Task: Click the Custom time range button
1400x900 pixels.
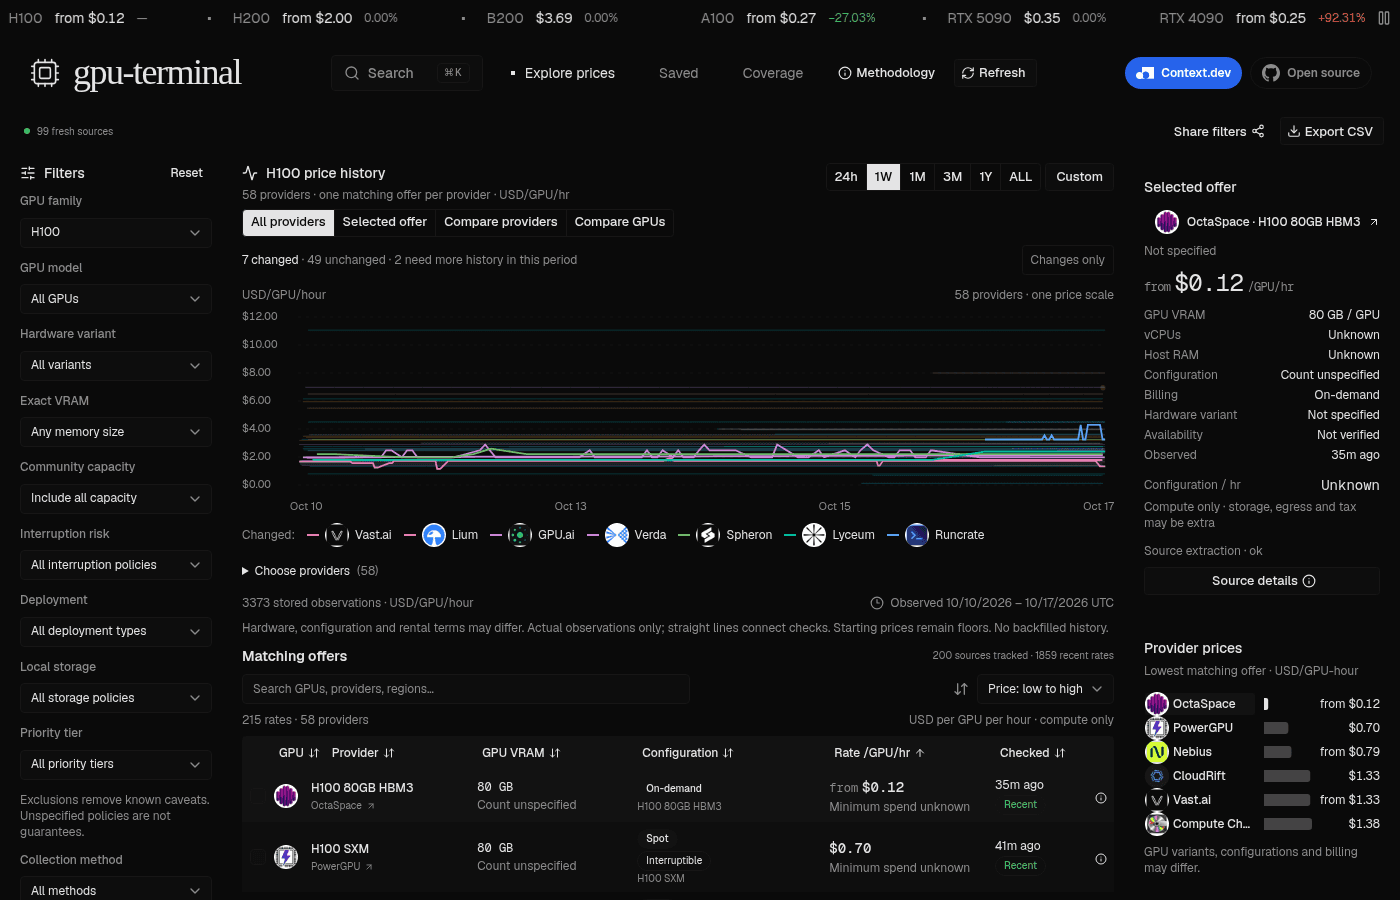Action: pos(1079,177)
